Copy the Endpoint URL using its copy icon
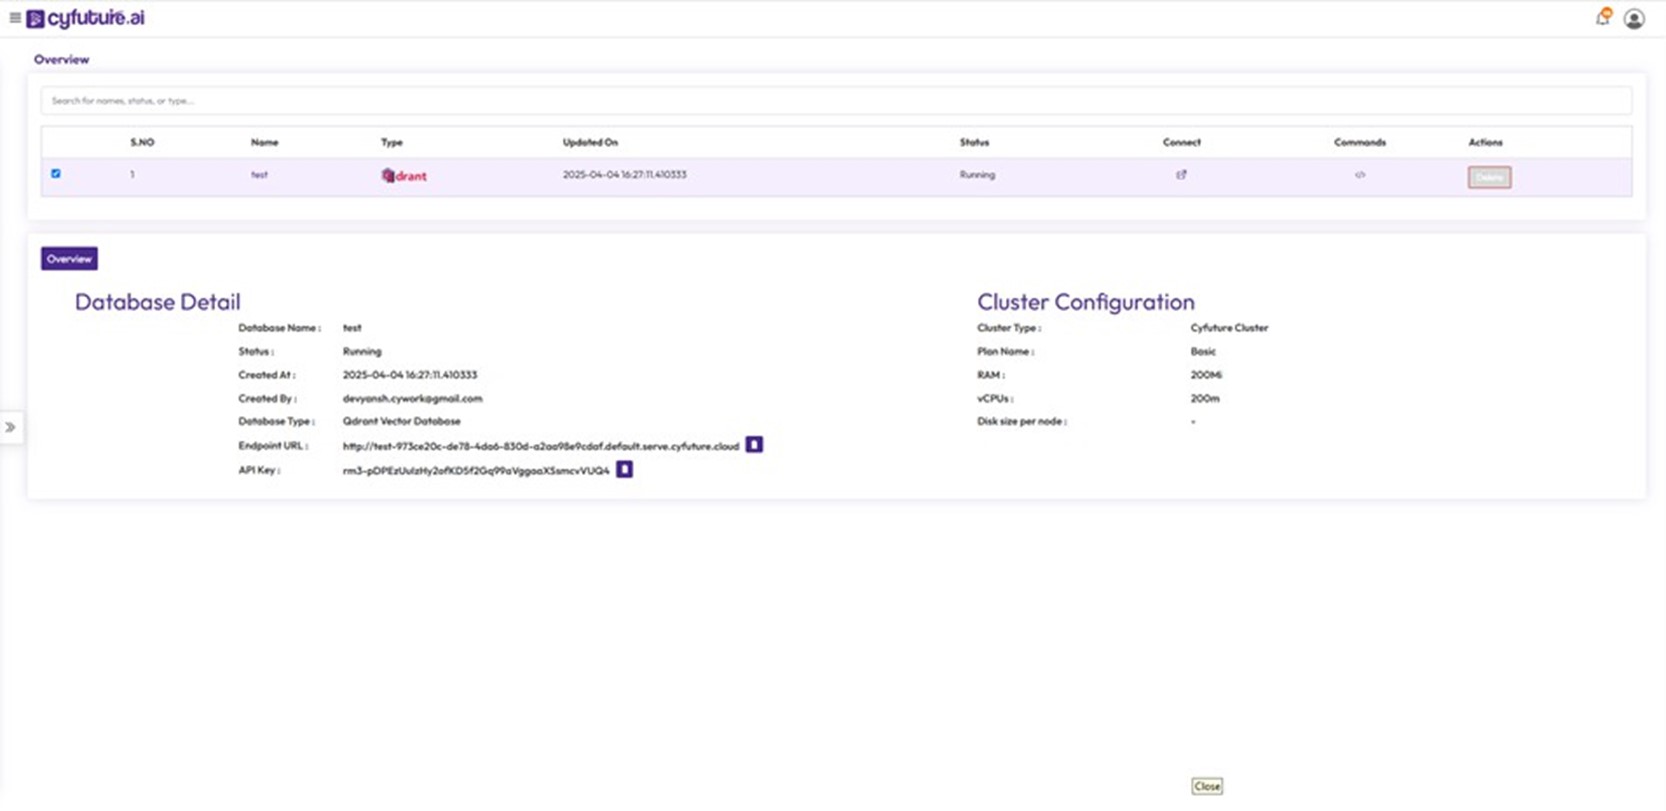The image size is (1666, 811). [x=754, y=445]
